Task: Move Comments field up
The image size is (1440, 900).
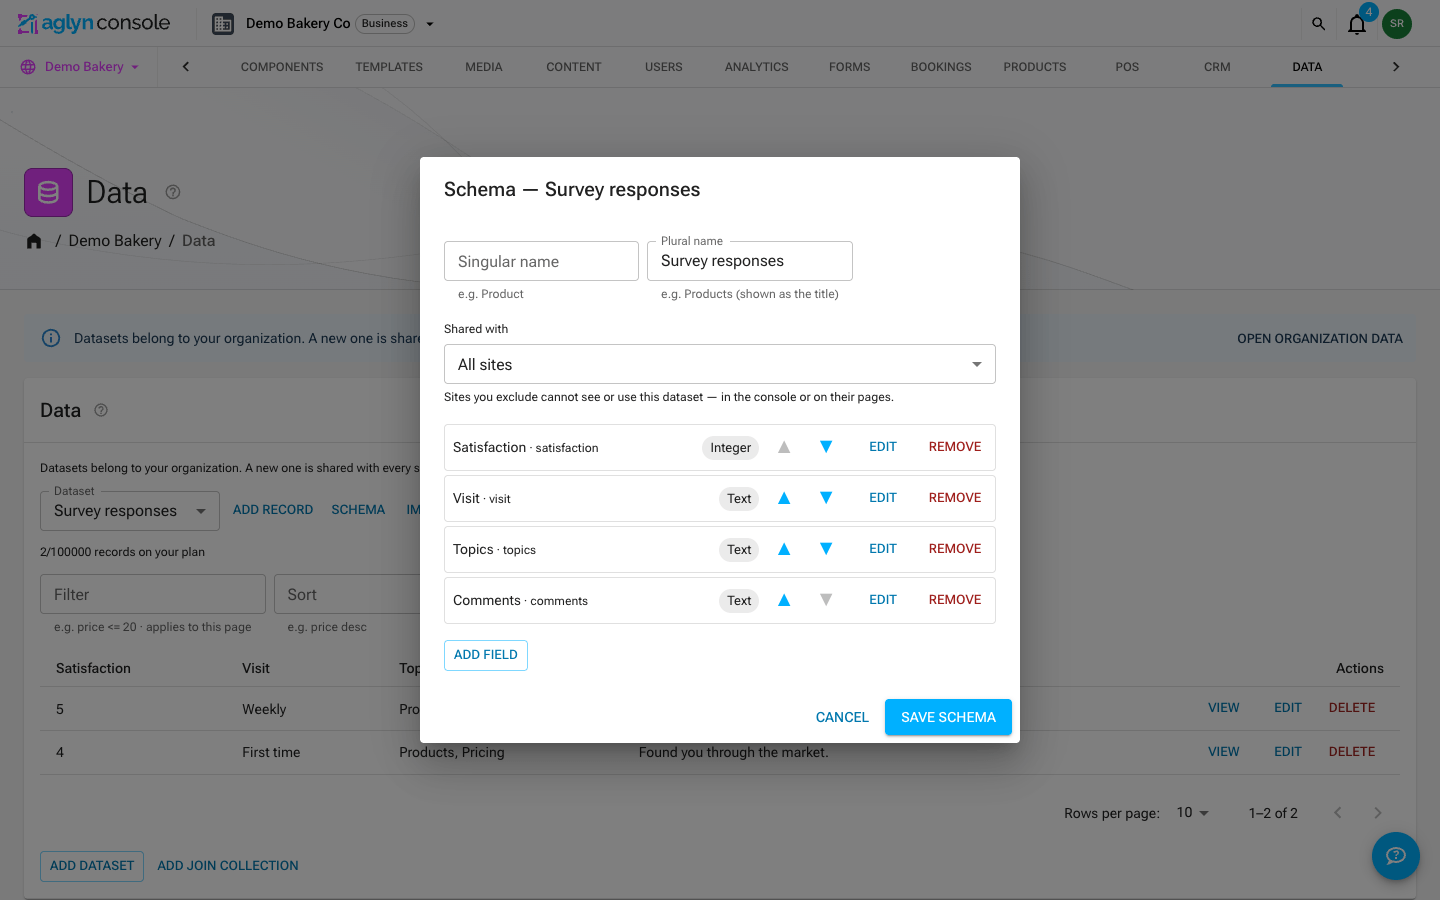Action: click(x=784, y=600)
